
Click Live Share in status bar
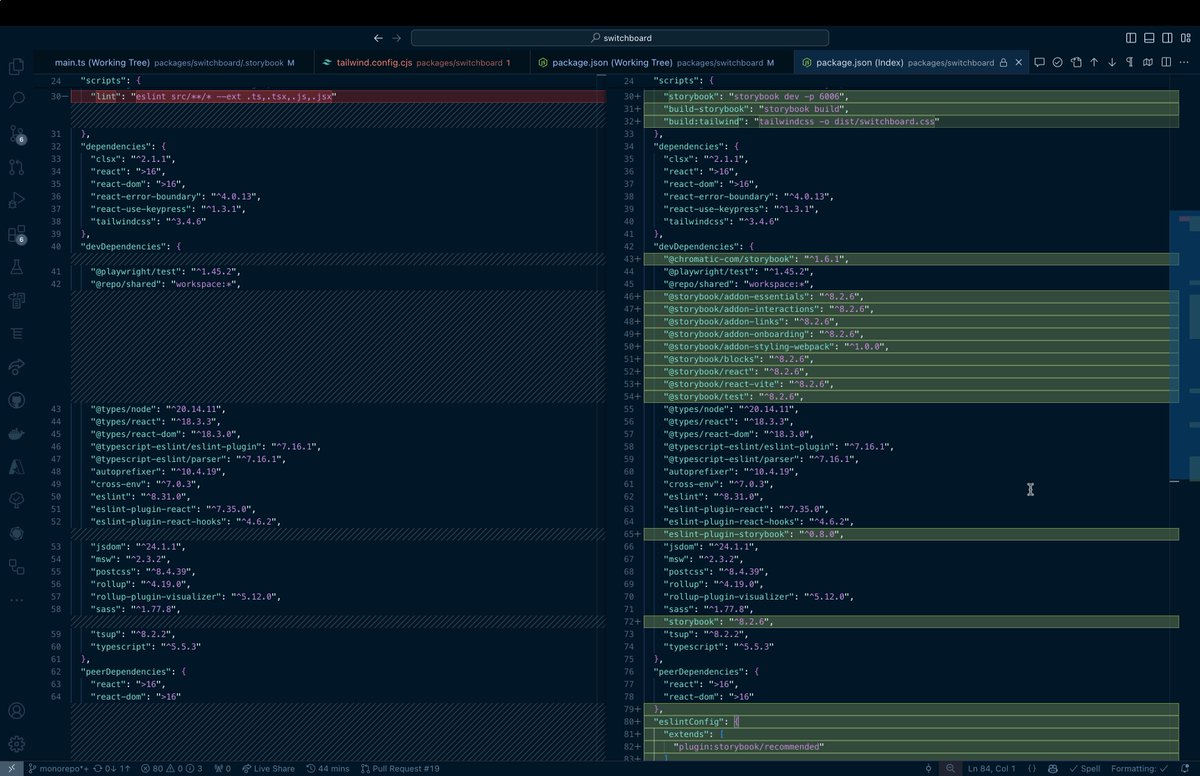tap(268, 768)
